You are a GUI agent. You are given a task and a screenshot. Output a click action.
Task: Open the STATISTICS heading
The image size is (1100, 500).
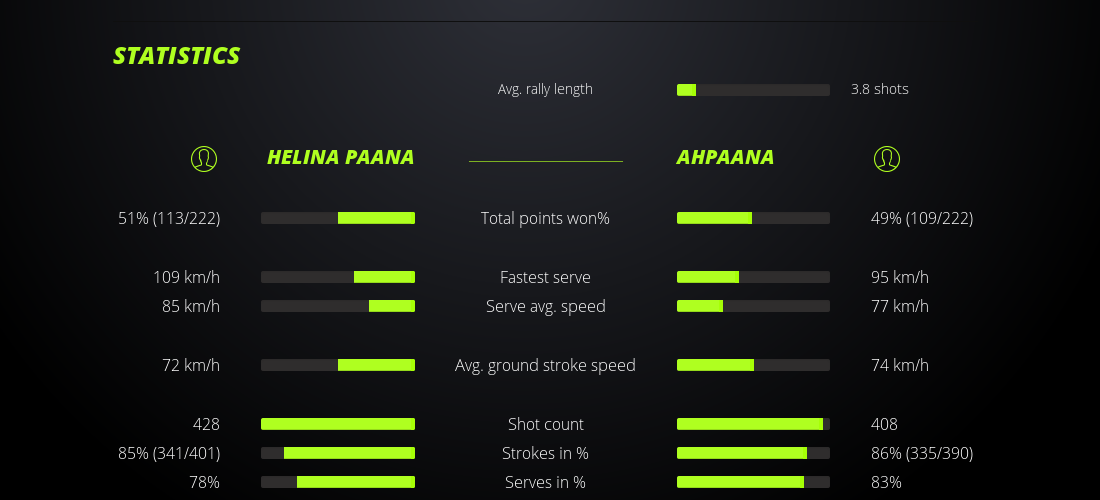176,56
